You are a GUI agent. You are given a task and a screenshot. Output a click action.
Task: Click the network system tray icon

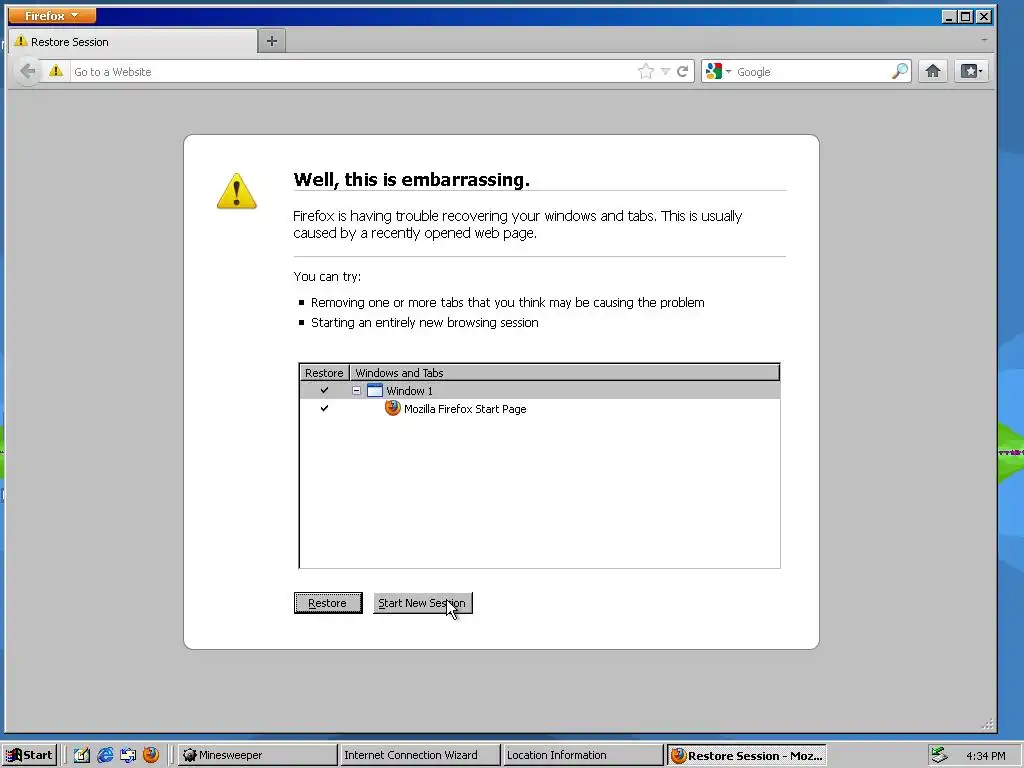(x=939, y=755)
